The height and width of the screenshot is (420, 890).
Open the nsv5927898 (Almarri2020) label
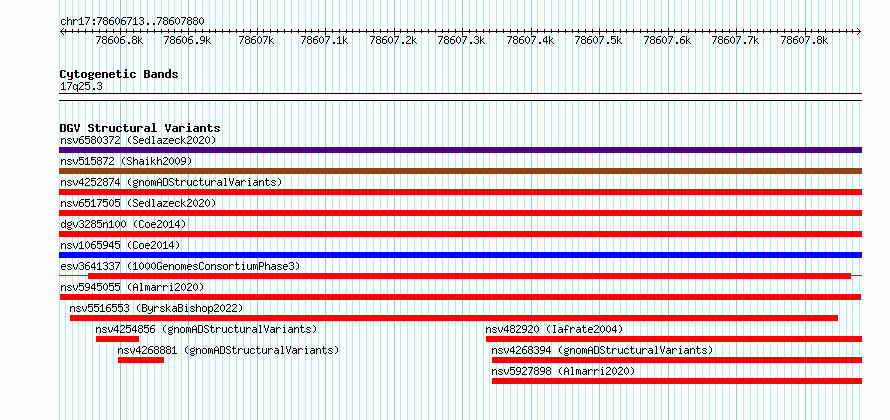click(x=563, y=371)
